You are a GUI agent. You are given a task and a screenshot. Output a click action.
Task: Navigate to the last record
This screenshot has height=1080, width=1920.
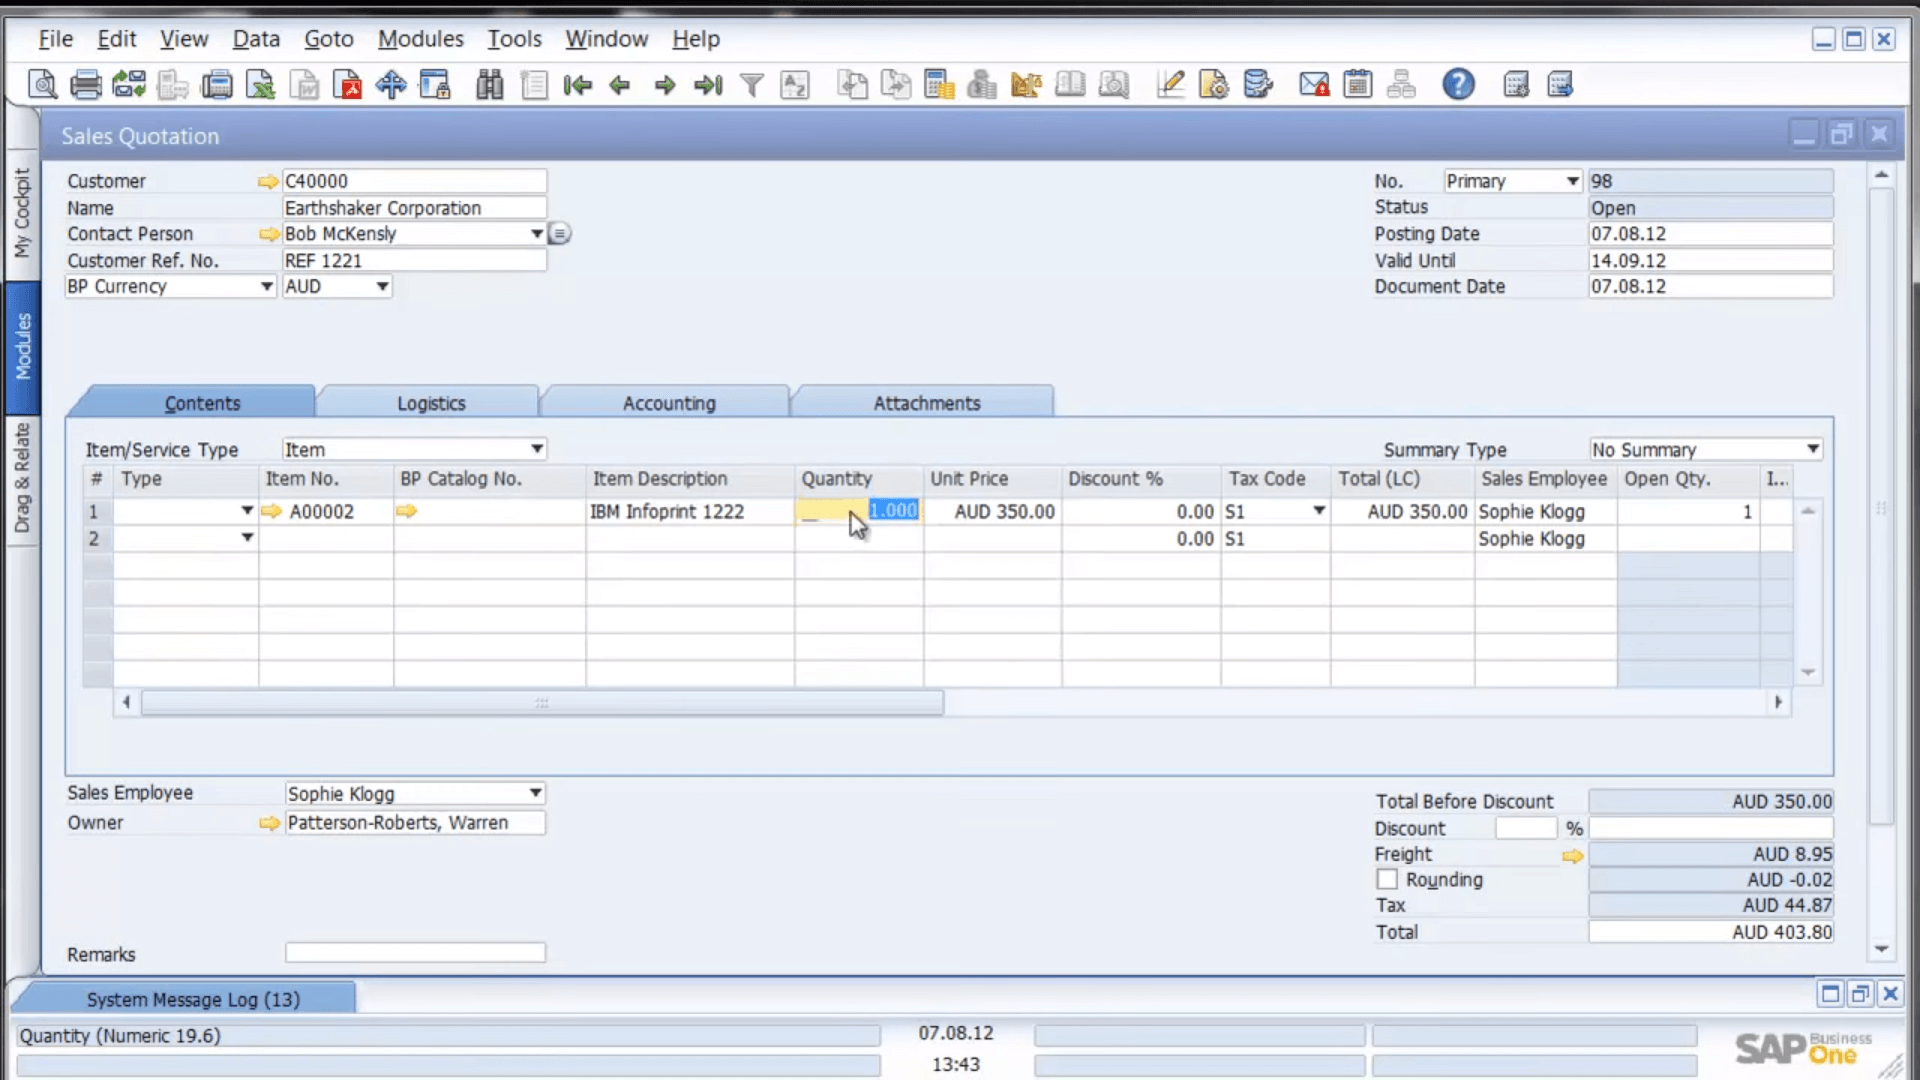click(x=708, y=85)
